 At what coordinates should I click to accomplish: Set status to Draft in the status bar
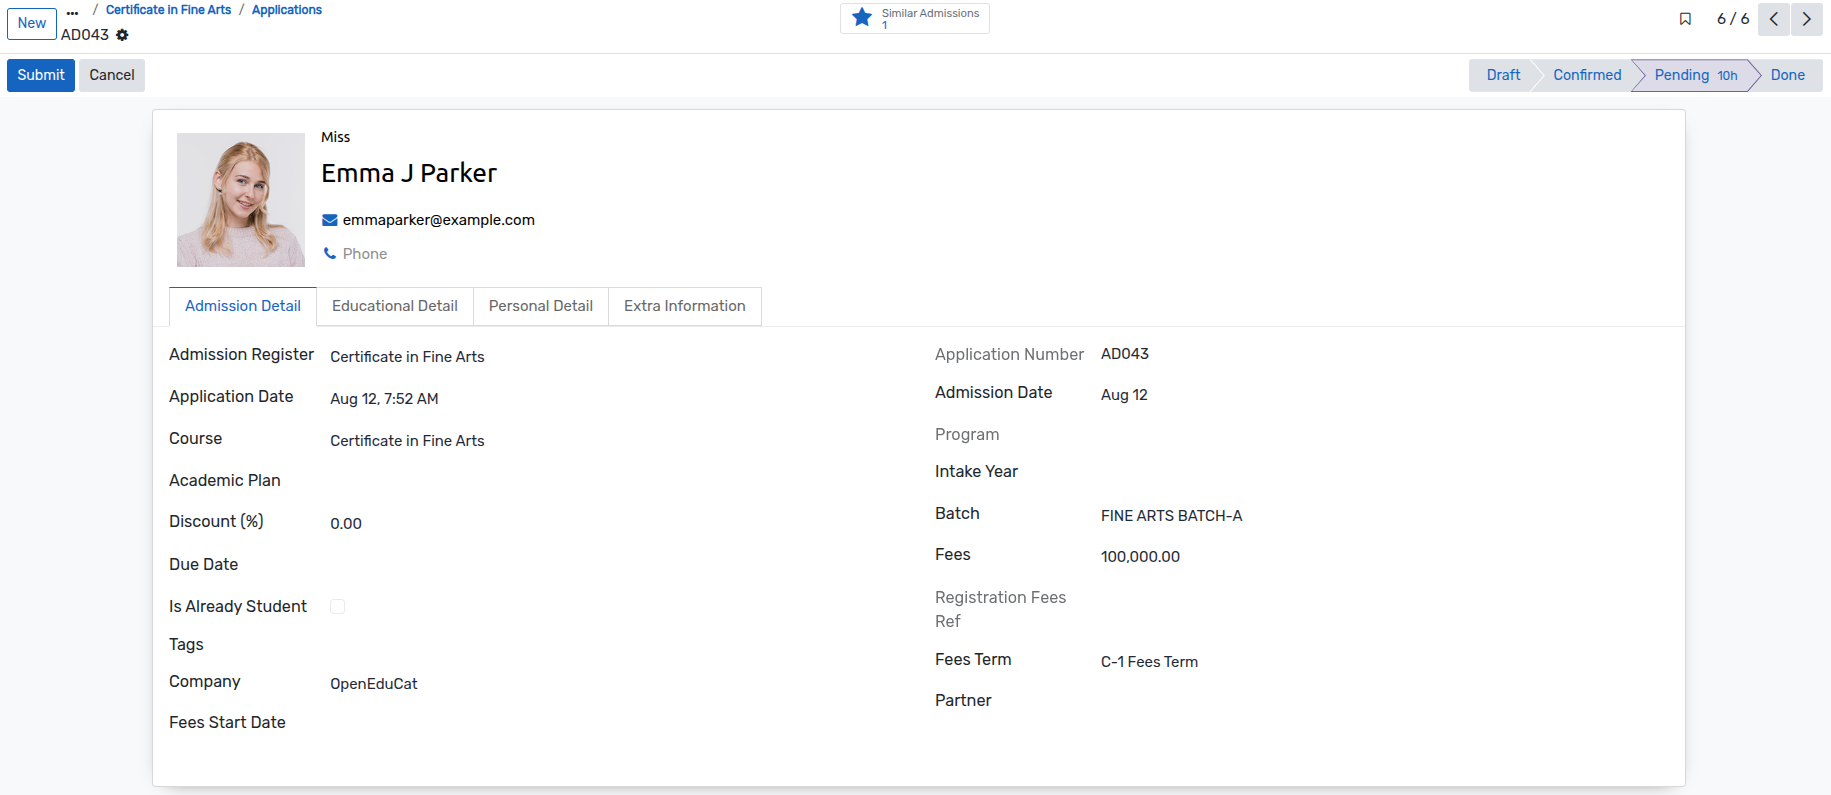[1502, 75]
